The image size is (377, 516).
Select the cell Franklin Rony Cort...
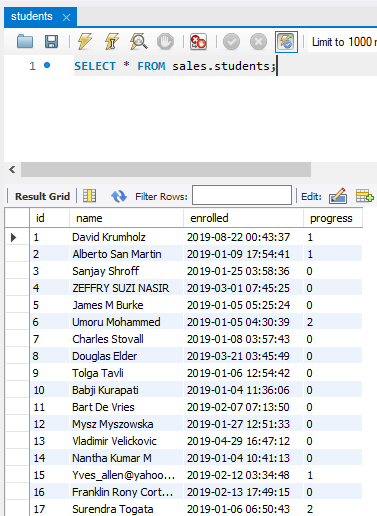coord(126,492)
